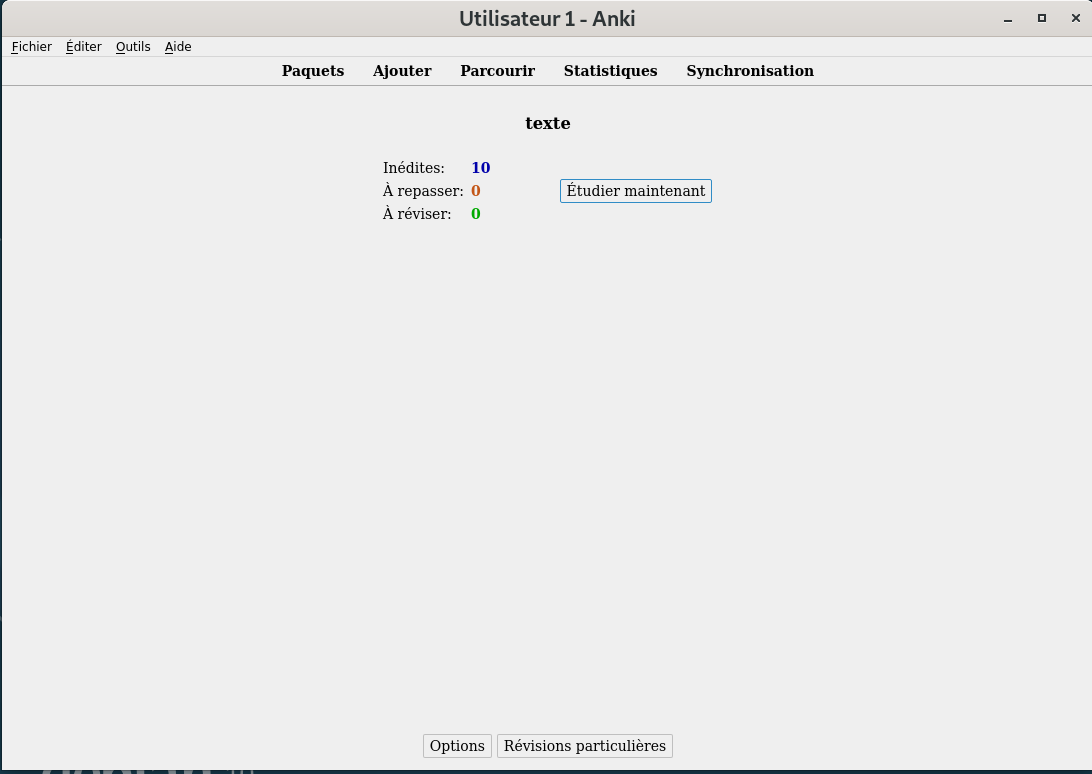Open the Outils menu

[133, 47]
